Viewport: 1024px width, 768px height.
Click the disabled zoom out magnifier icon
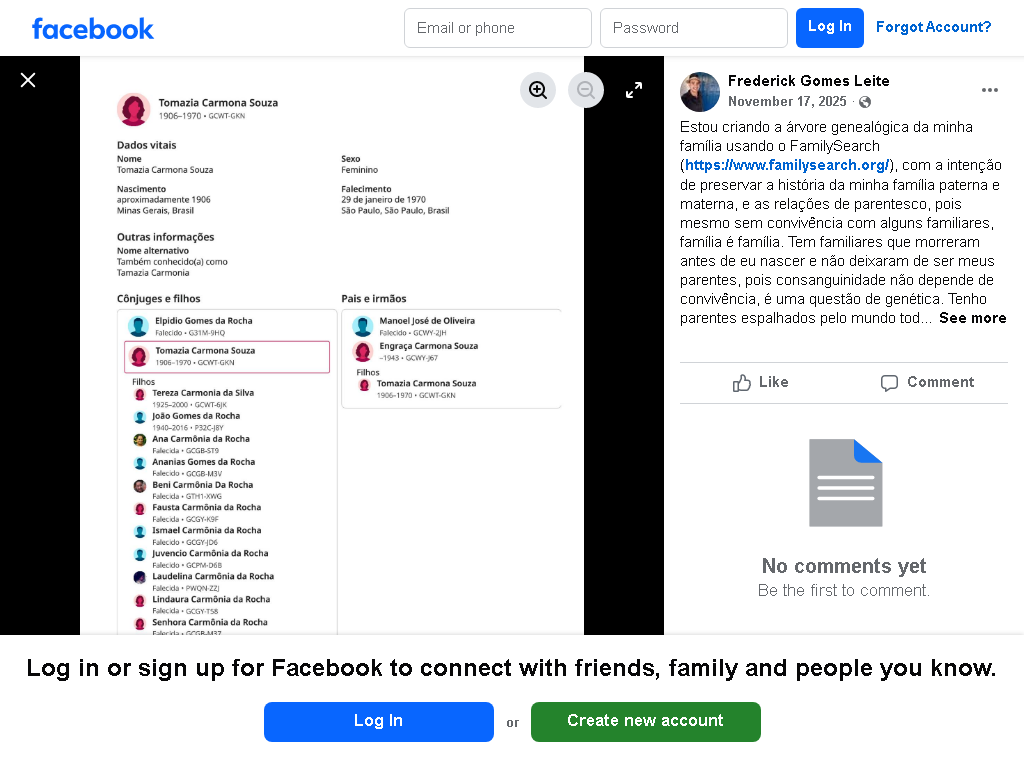[x=586, y=90]
